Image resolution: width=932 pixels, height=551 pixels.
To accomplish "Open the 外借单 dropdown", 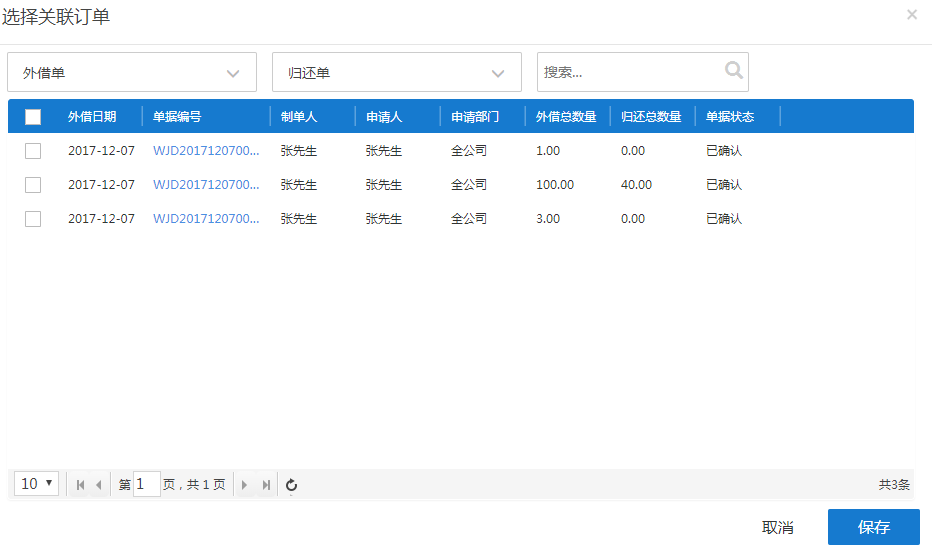I will (132, 73).
